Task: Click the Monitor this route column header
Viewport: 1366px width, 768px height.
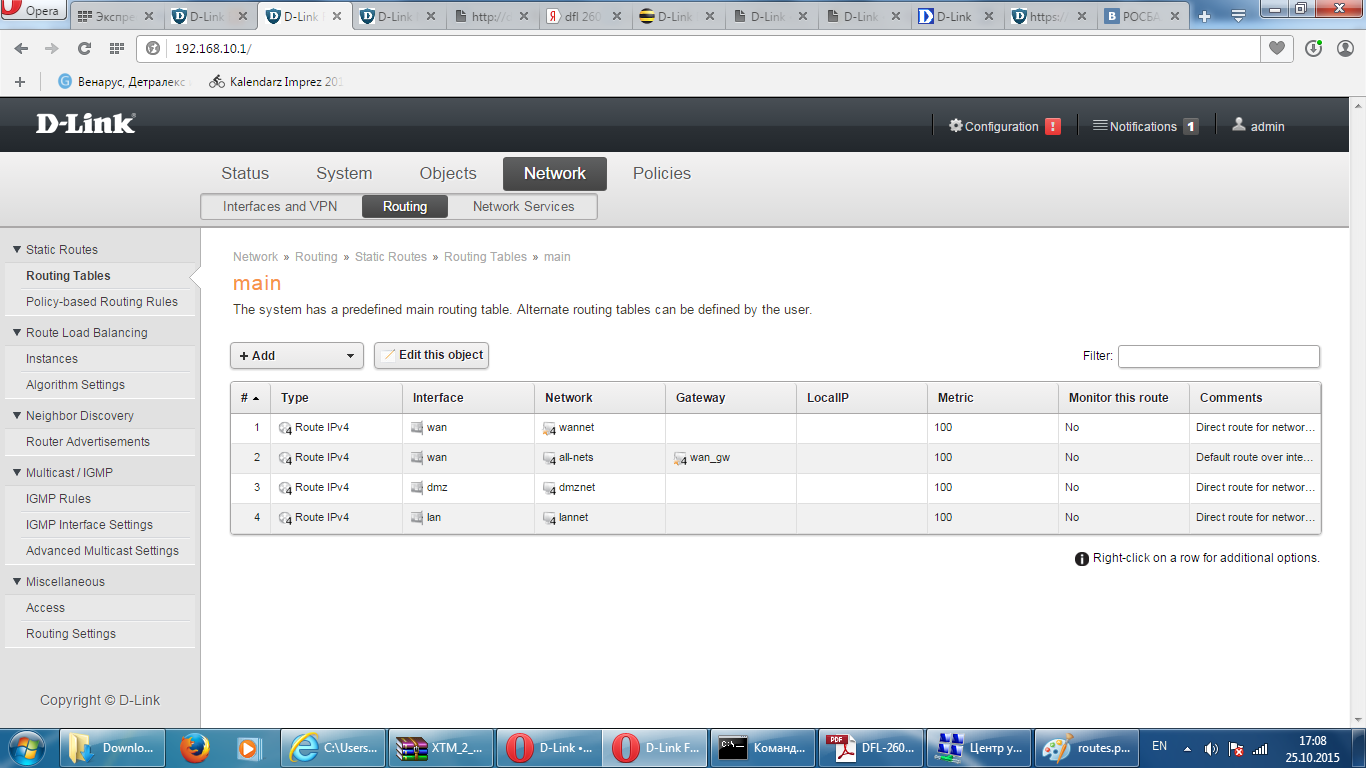Action: pos(1124,397)
